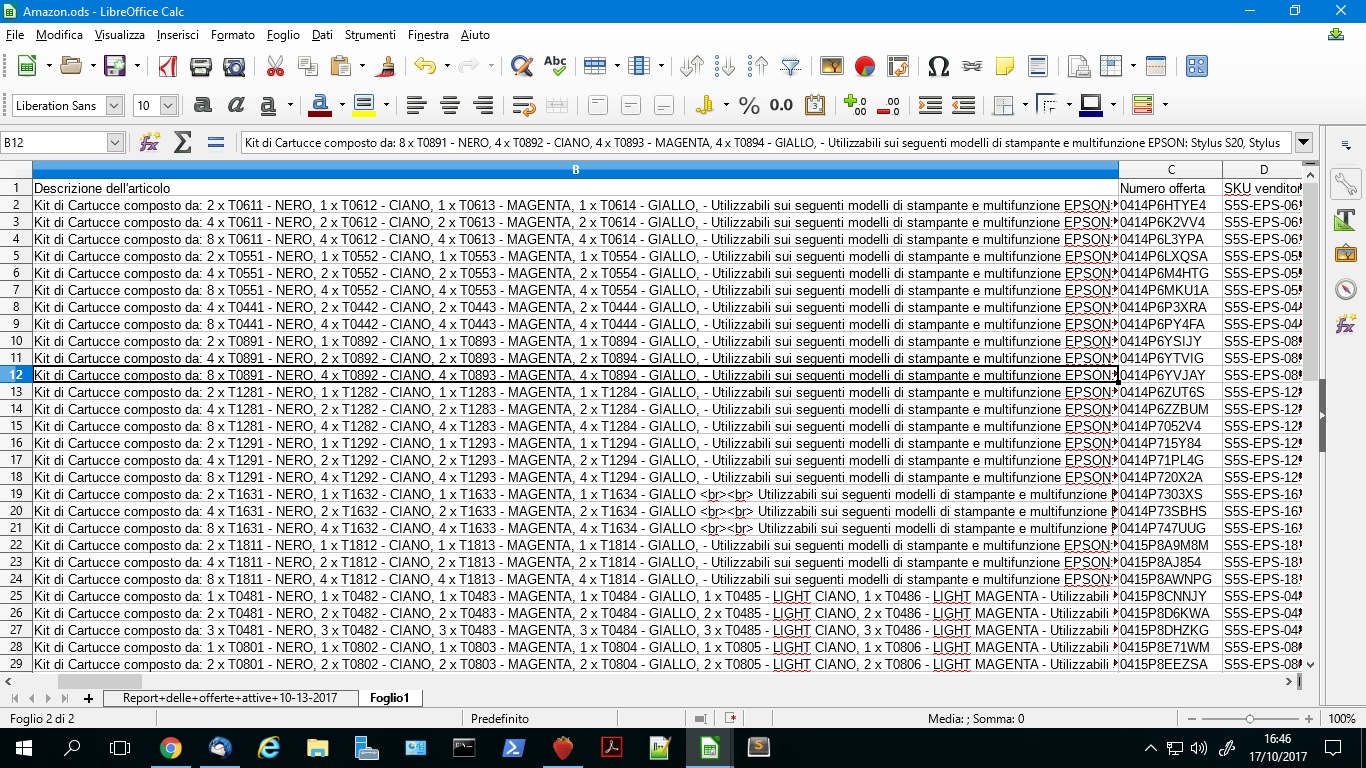Select column C header

(x=1170, y=170)
